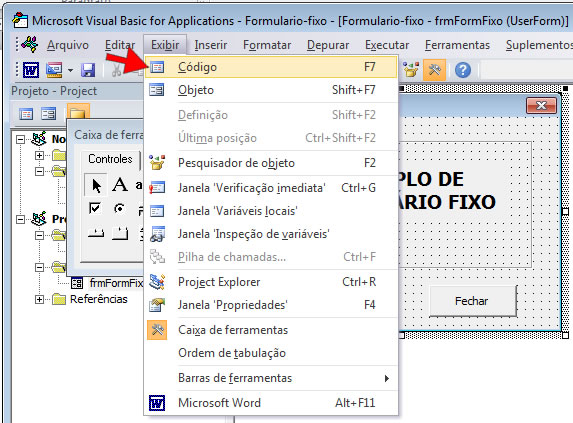The image size is (573, 423).
Task: Select the CheckBox control in toolbox
Action: (95, 208)
